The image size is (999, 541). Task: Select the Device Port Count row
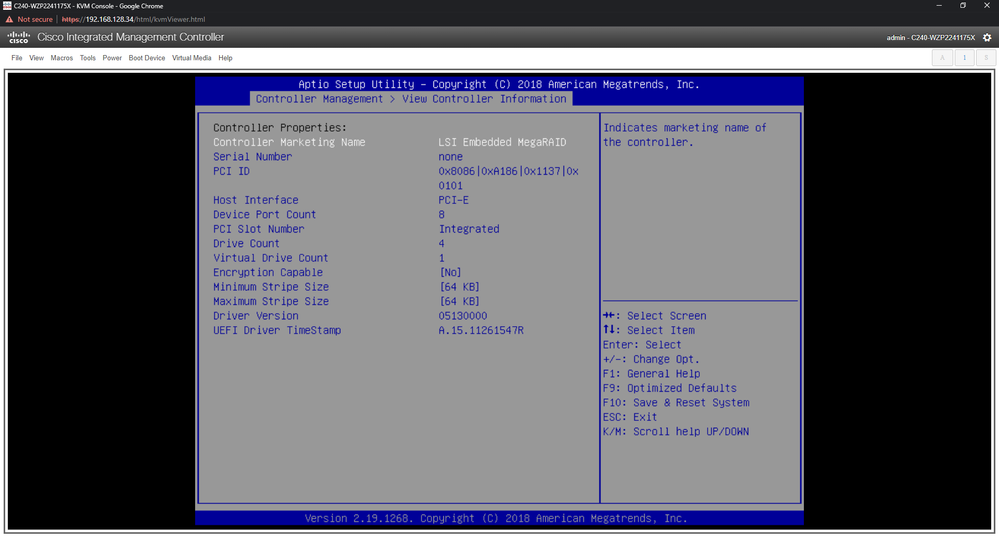[x=329, y=215]
